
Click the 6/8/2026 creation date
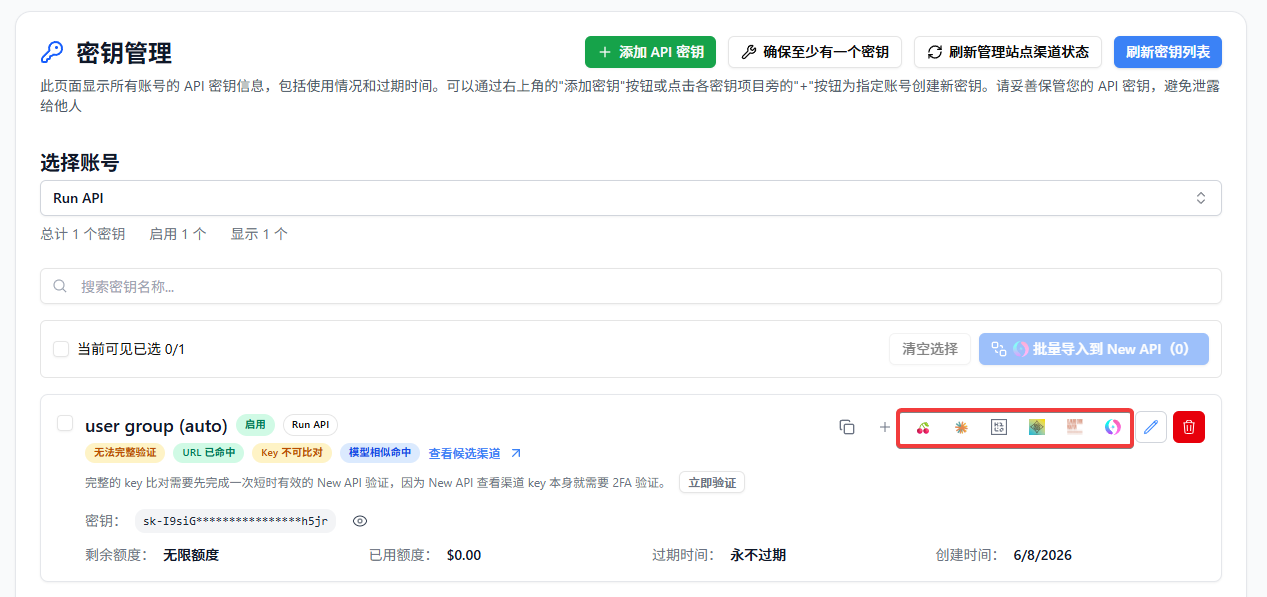pyautogui.click(x=1042, y=555)
